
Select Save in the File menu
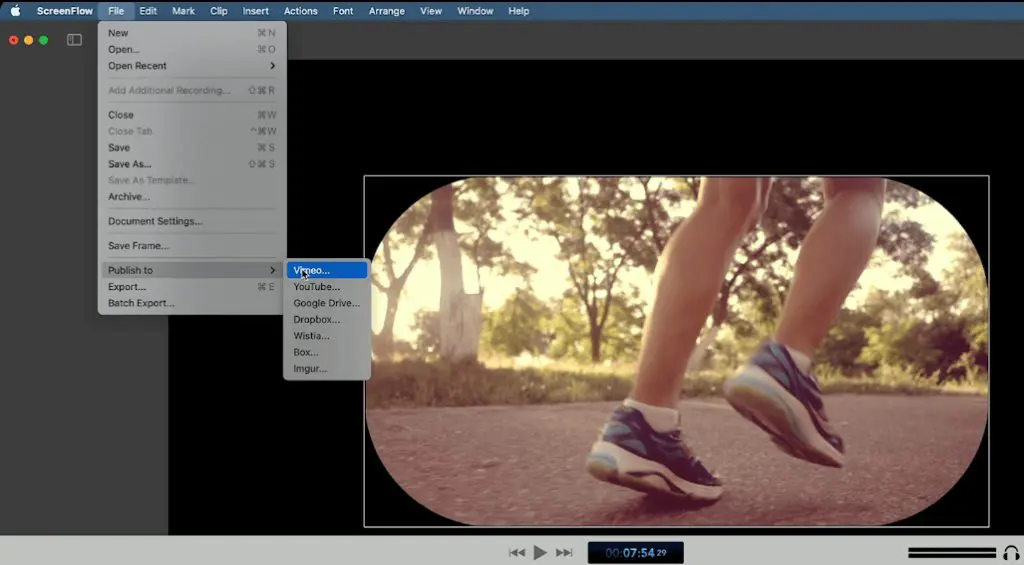click(x=192, y=148)
